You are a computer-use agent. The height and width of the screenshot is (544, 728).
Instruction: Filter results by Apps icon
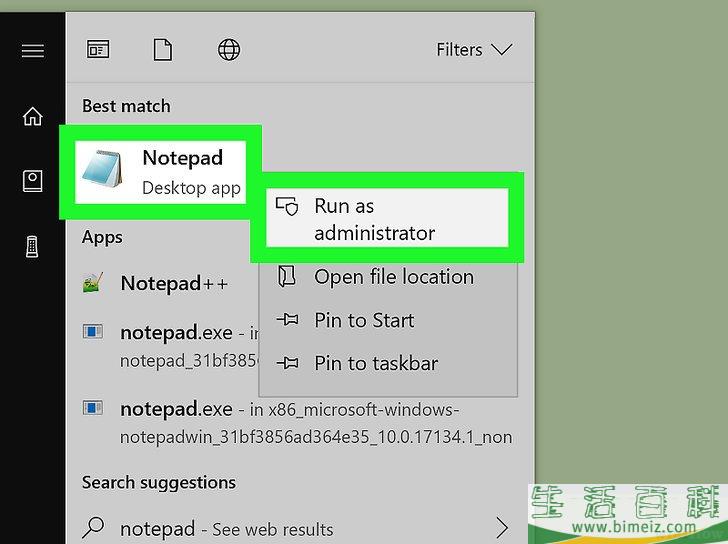98,49
